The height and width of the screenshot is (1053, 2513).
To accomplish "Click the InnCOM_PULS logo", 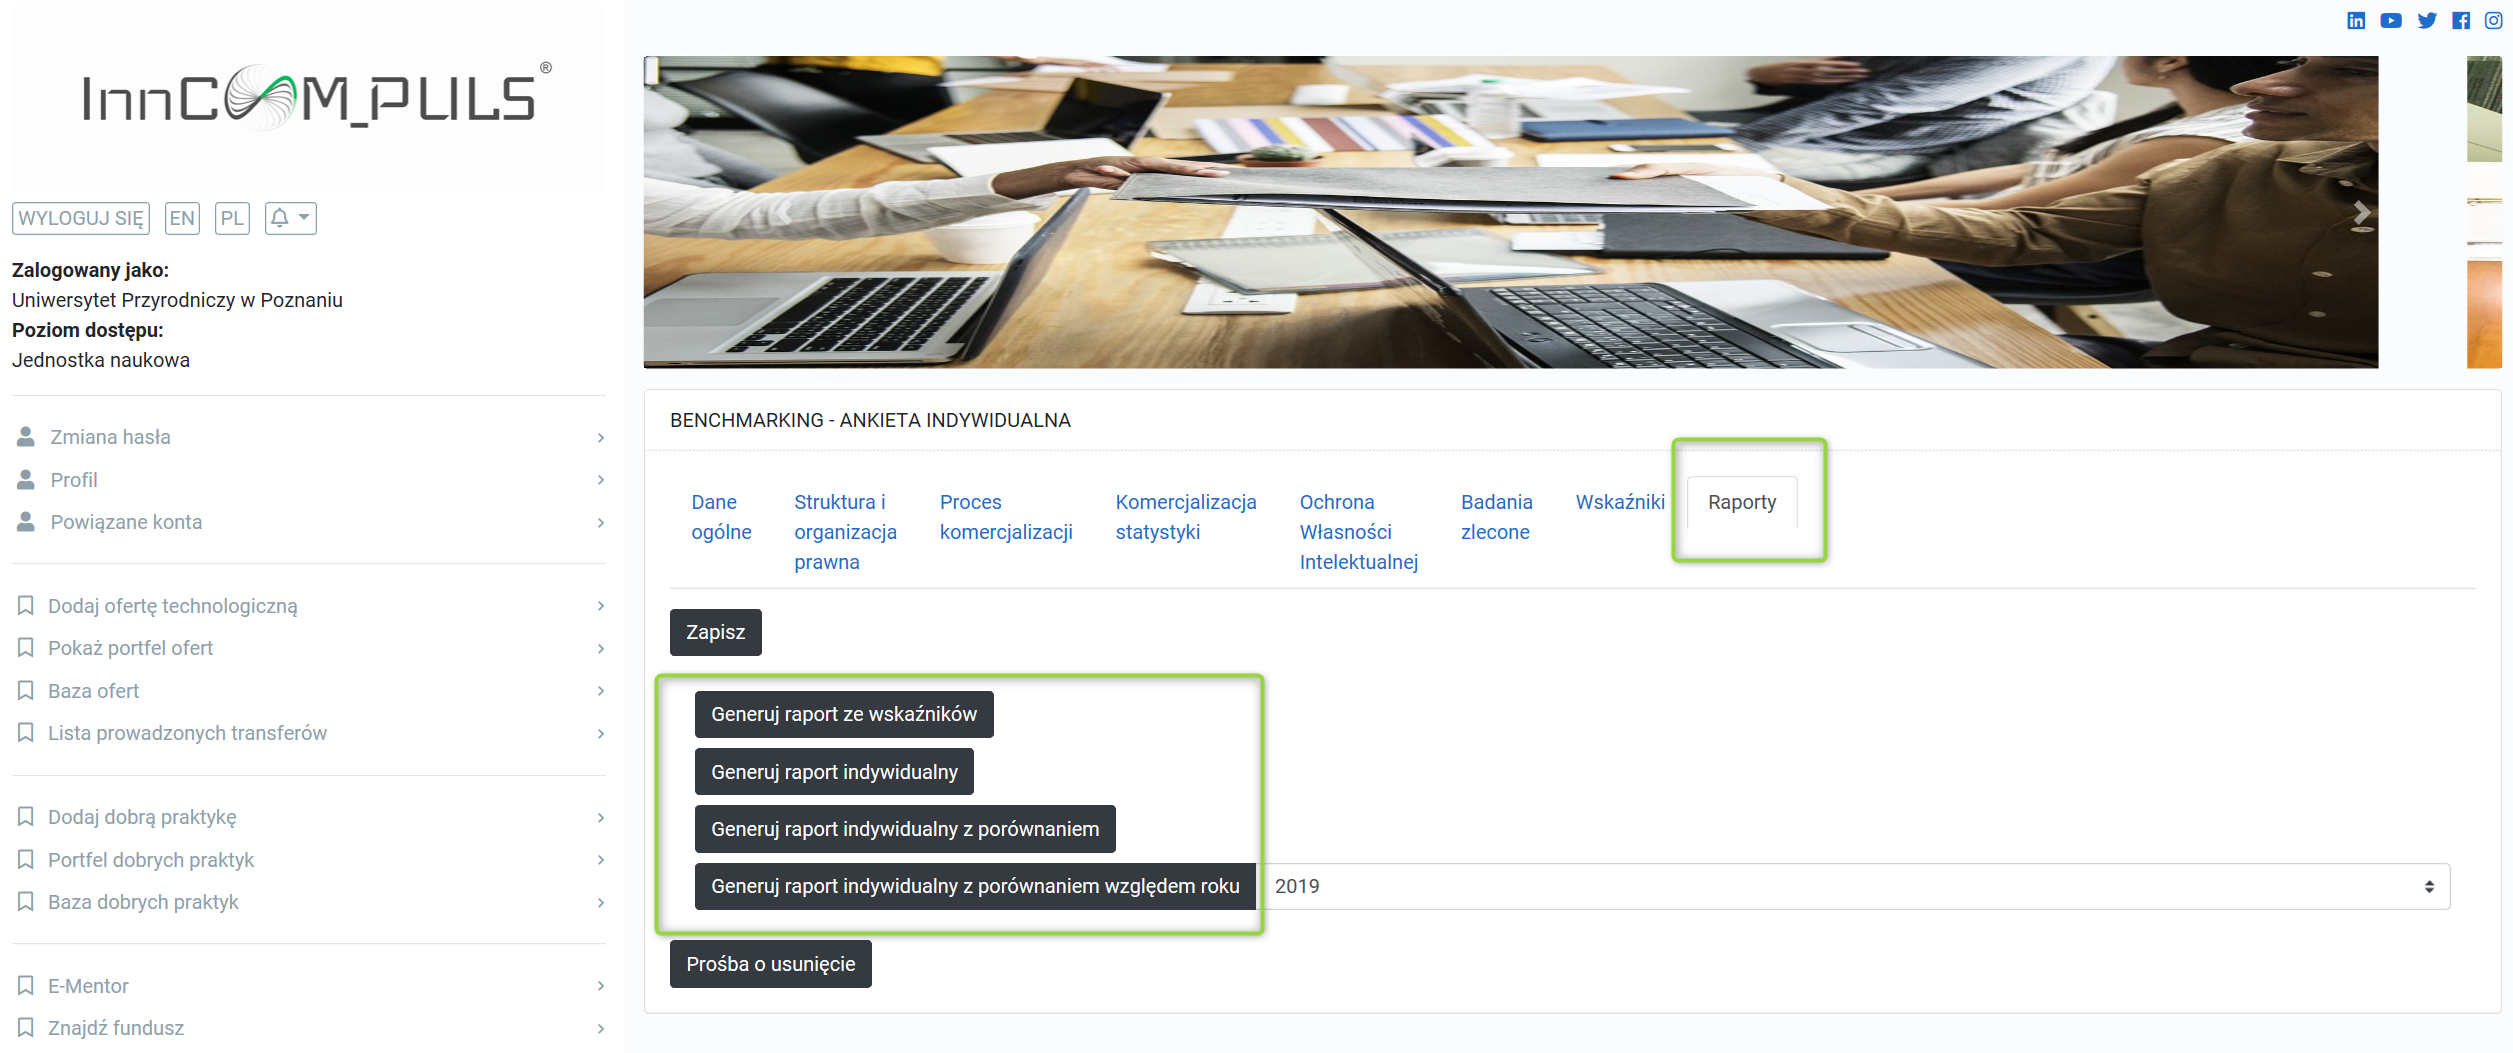I will pos(308,99).
